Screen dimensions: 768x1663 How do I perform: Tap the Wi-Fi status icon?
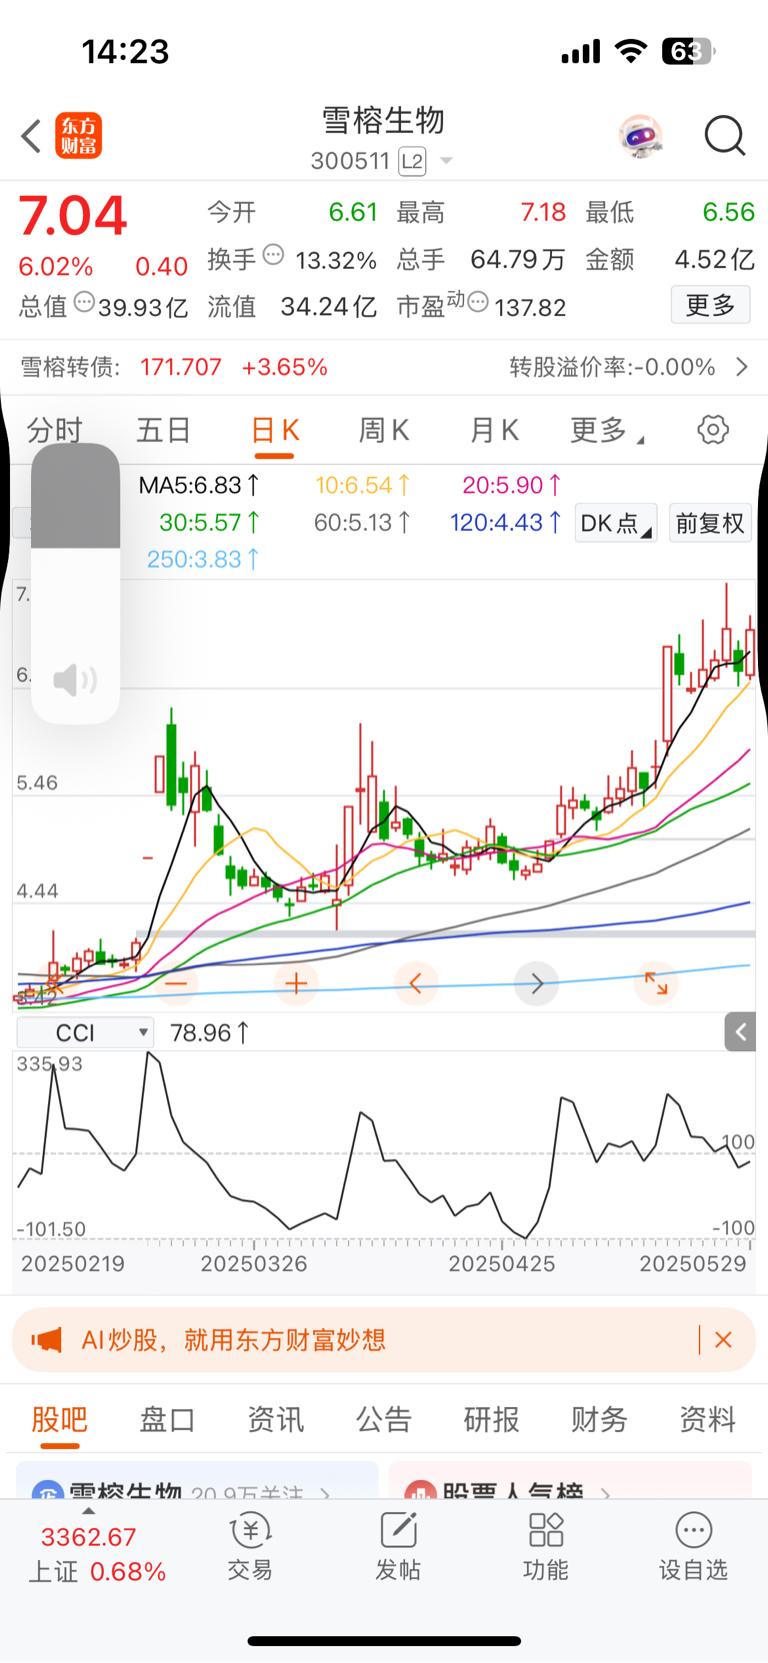[631, 51]
